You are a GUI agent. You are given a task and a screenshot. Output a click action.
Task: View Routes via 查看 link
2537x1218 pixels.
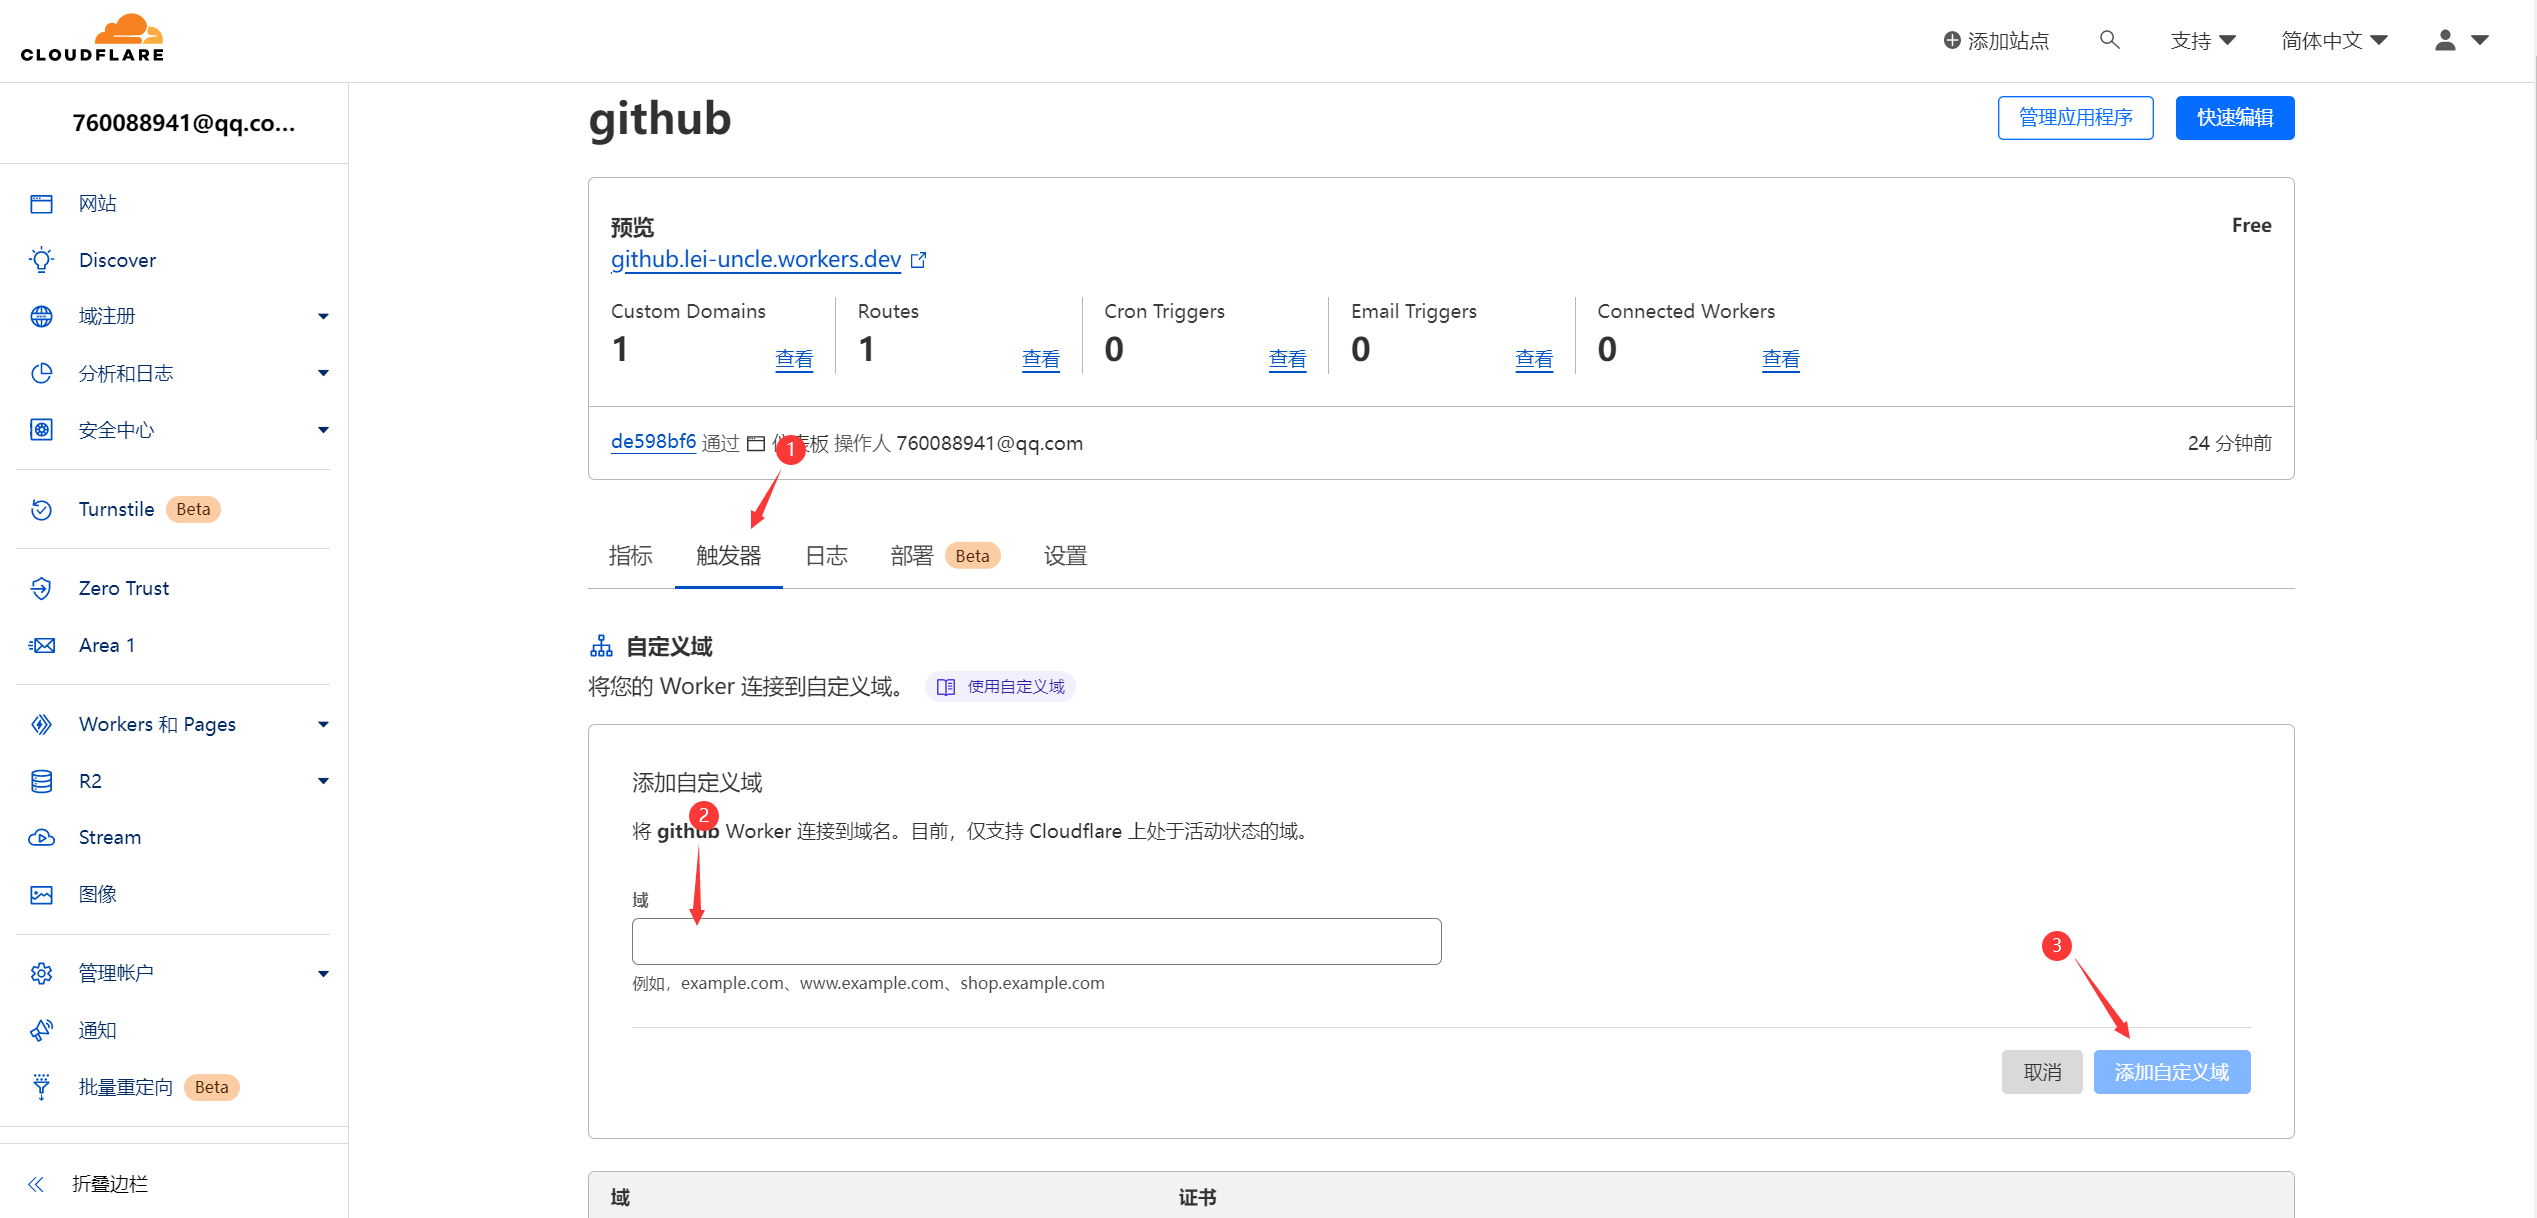1041,359
